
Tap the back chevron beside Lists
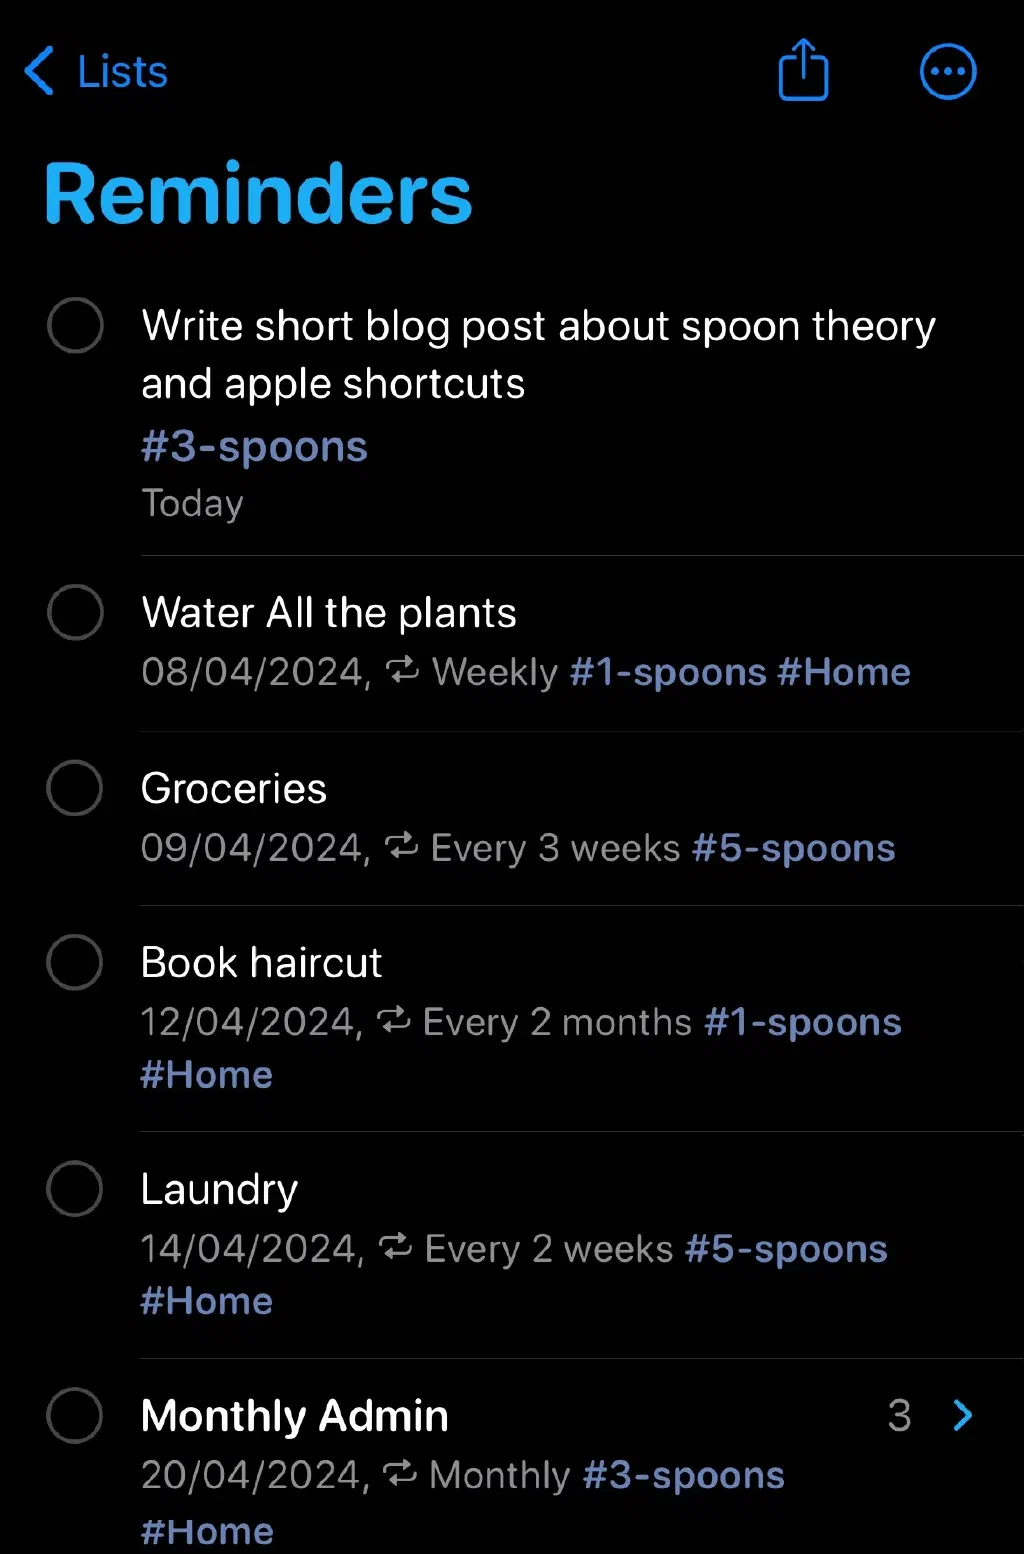pos(40,72)
